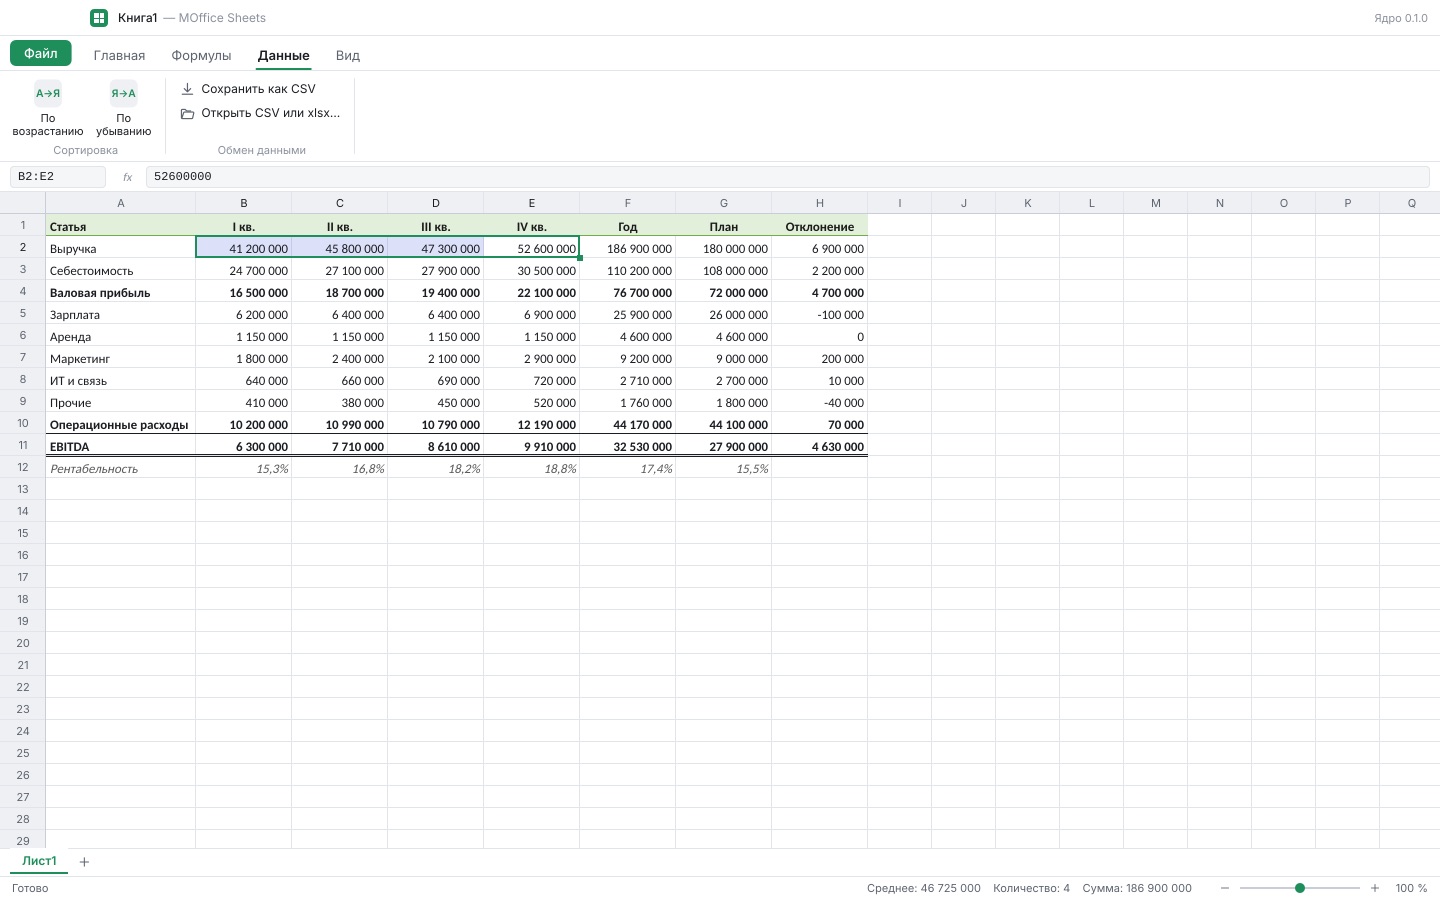Image resolution: width=1440 pixels, height=900 pixels.
Task: Open the Файл menu
Action: pos(41,53)
